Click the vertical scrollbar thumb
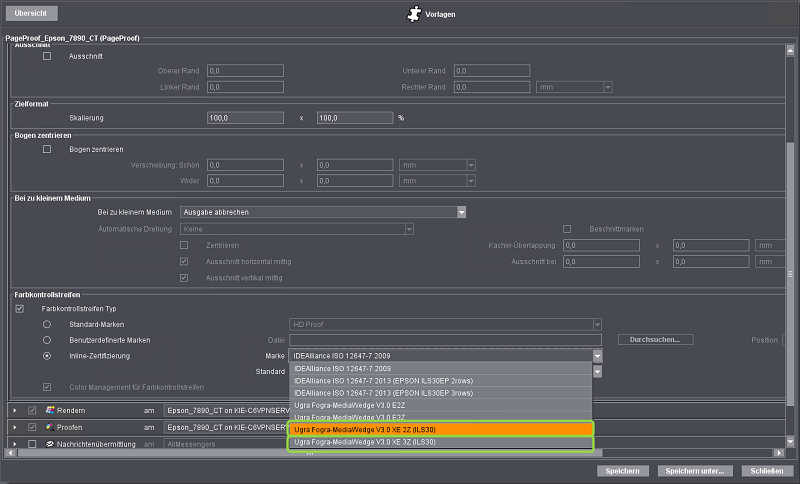This screenshot has width=800, height=484. 790,274
